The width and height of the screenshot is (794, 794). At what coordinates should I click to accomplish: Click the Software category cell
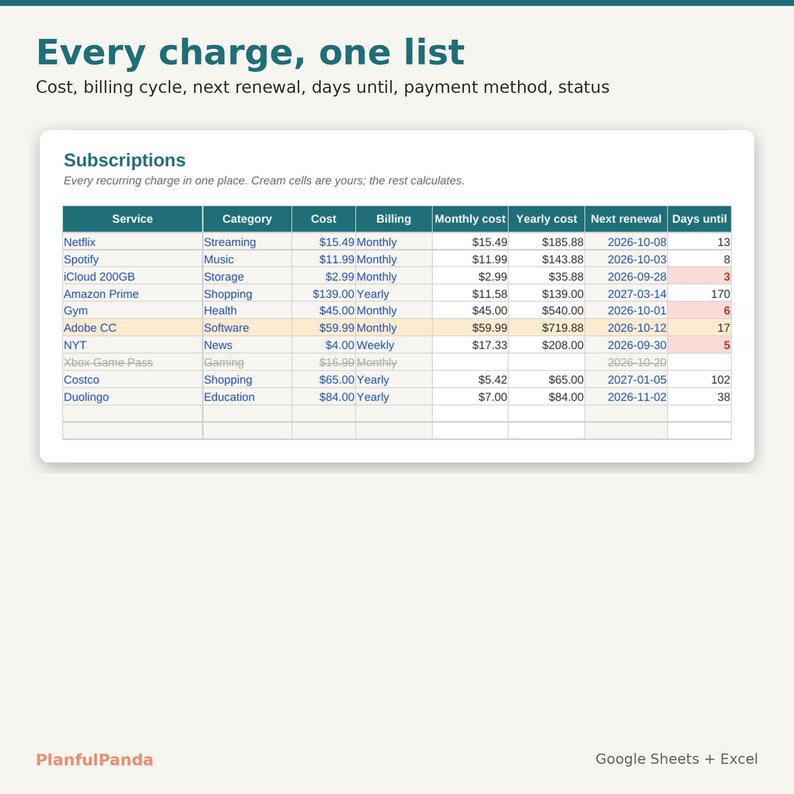[x=247, y=328]
